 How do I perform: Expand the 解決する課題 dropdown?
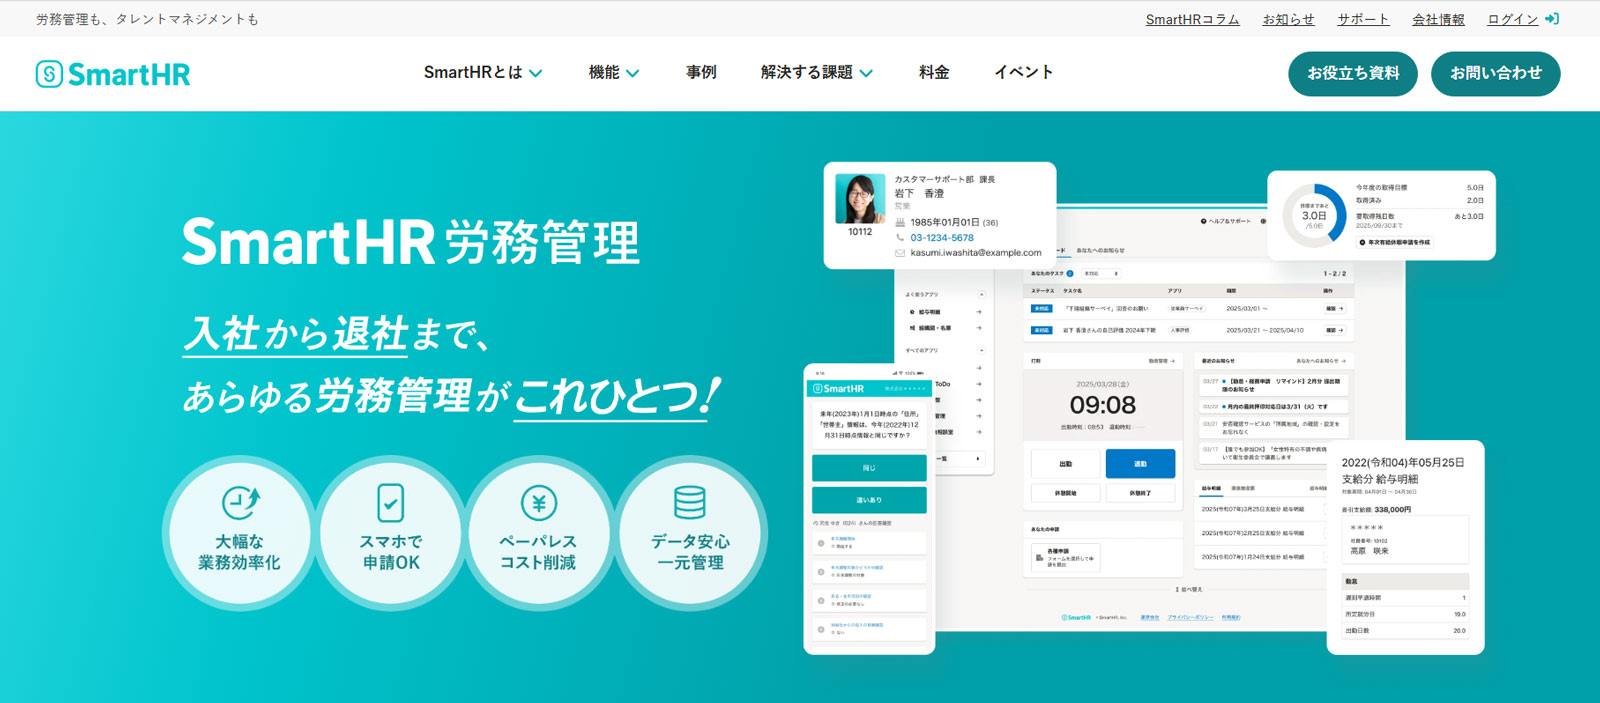[817, 72]
